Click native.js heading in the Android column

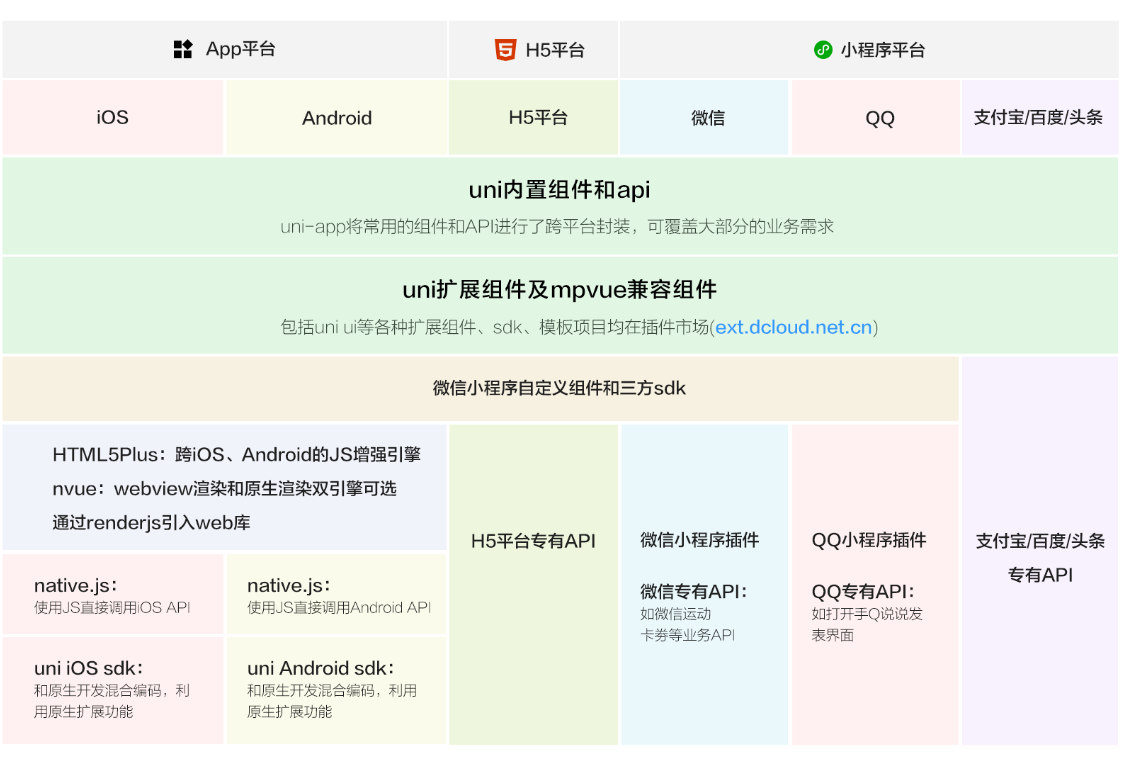click(289, 585)
